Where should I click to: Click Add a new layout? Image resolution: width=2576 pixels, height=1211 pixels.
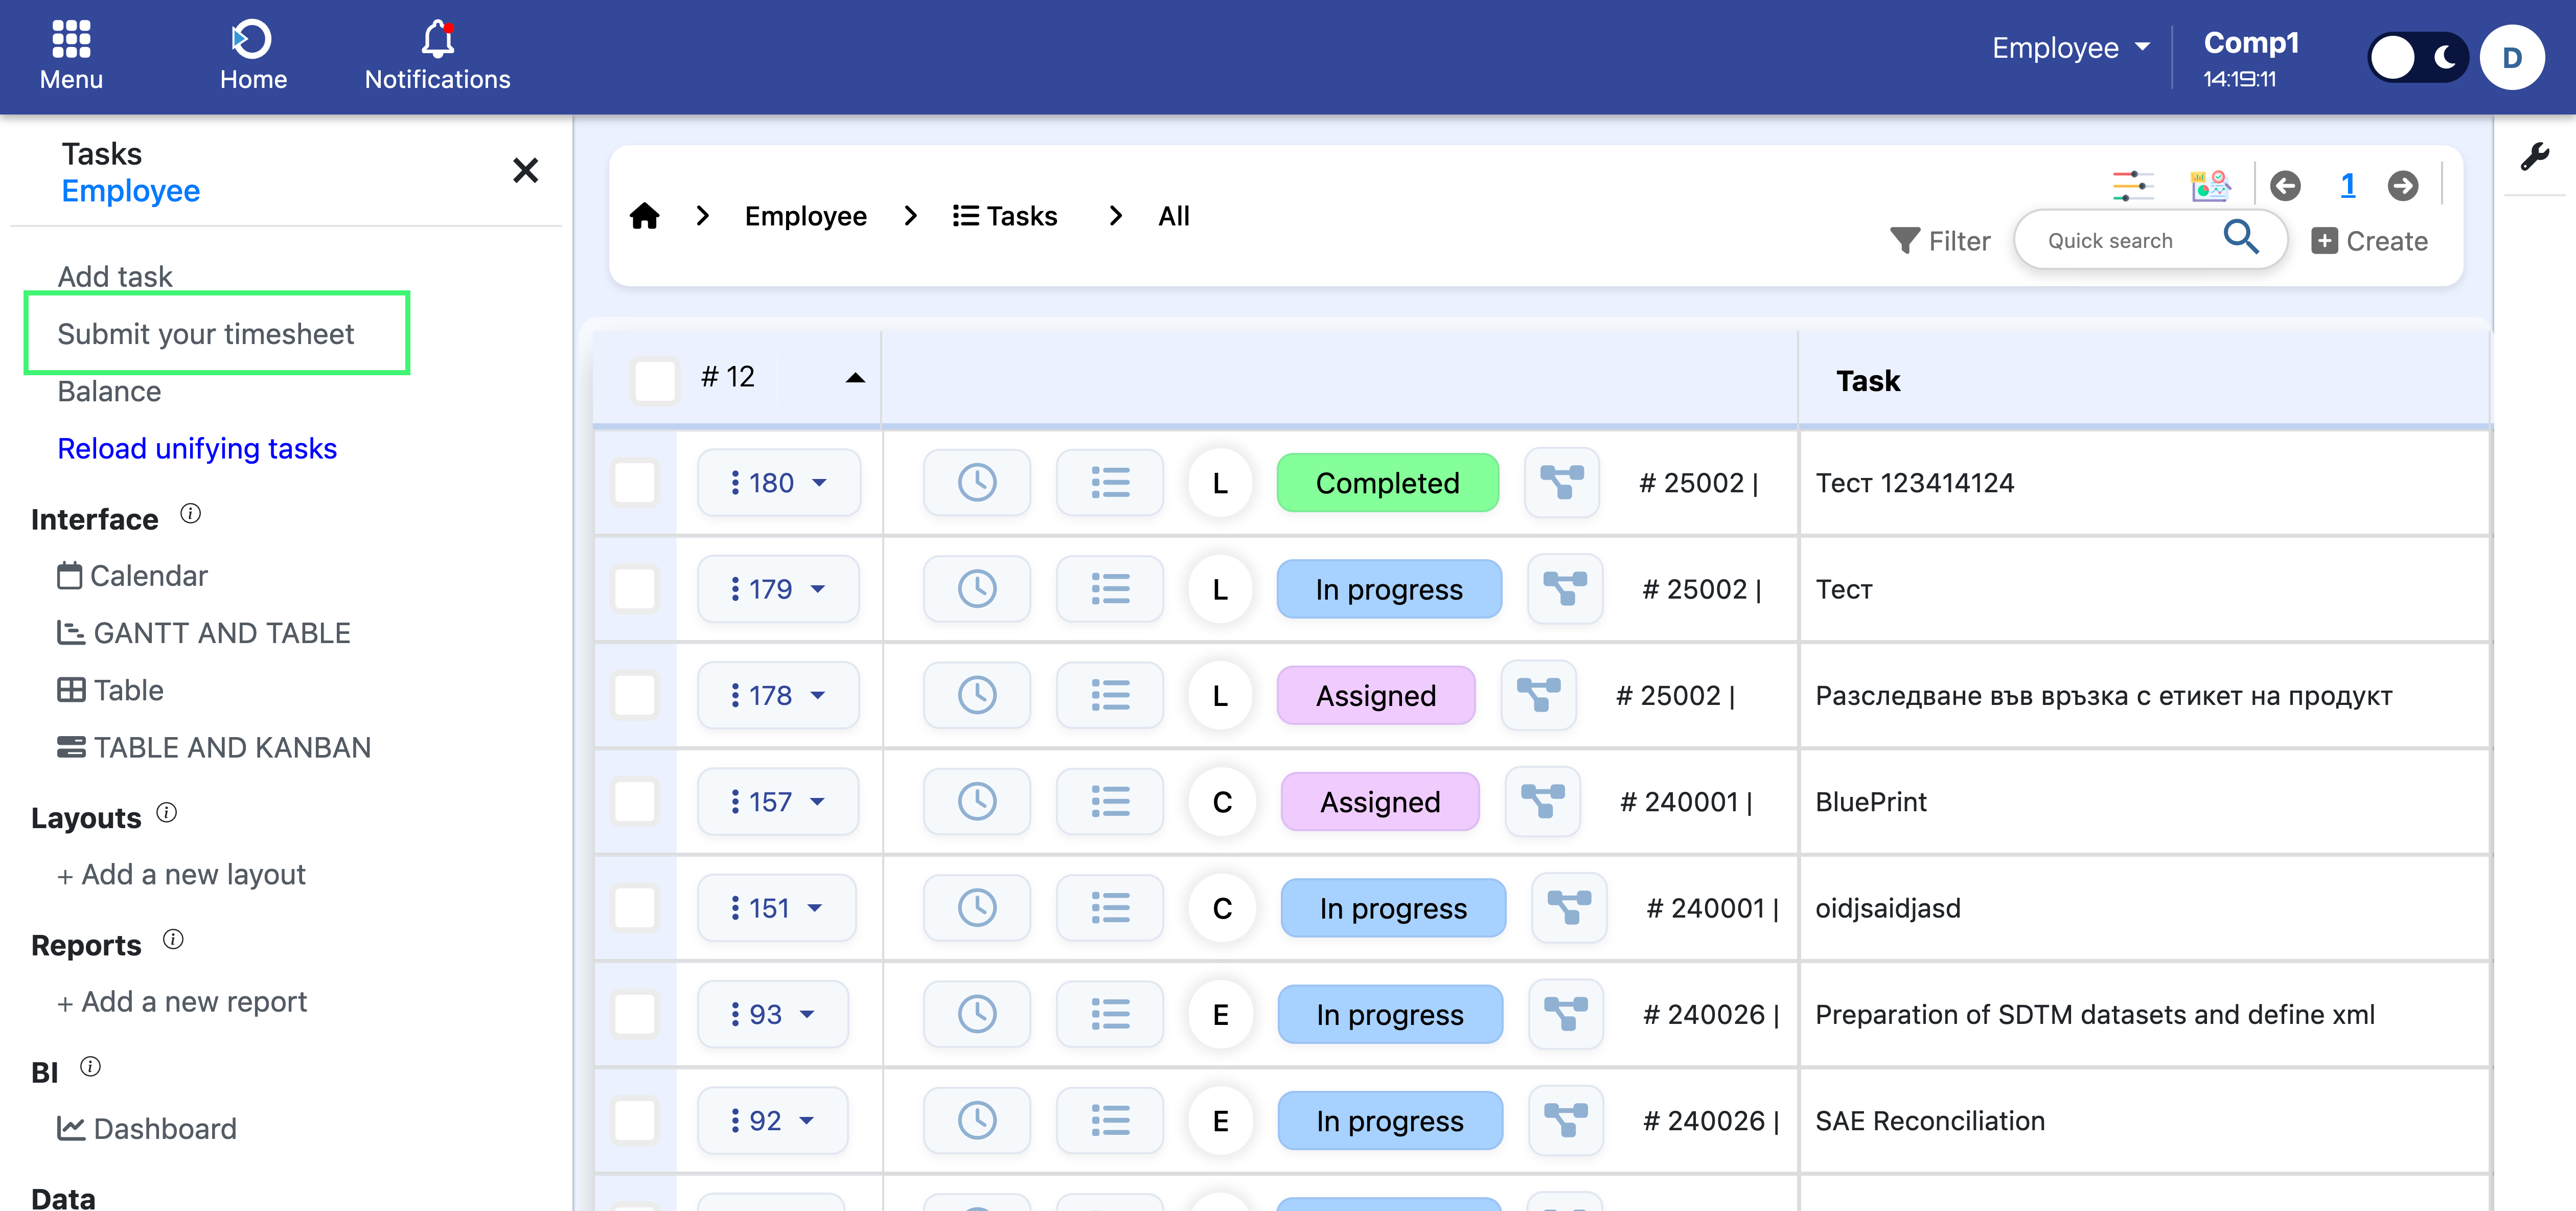[181, 875]
